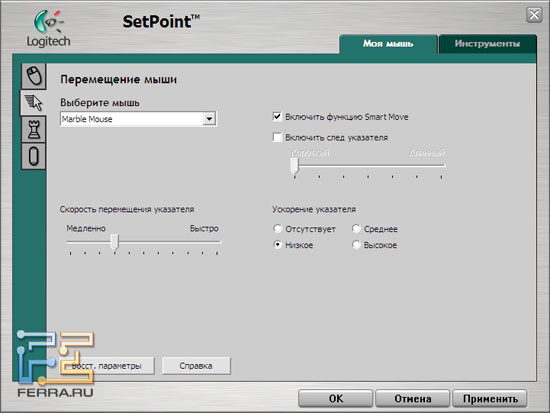Open the mouse button settings icon
The image size is (550, 413).
tap(34, 76)
